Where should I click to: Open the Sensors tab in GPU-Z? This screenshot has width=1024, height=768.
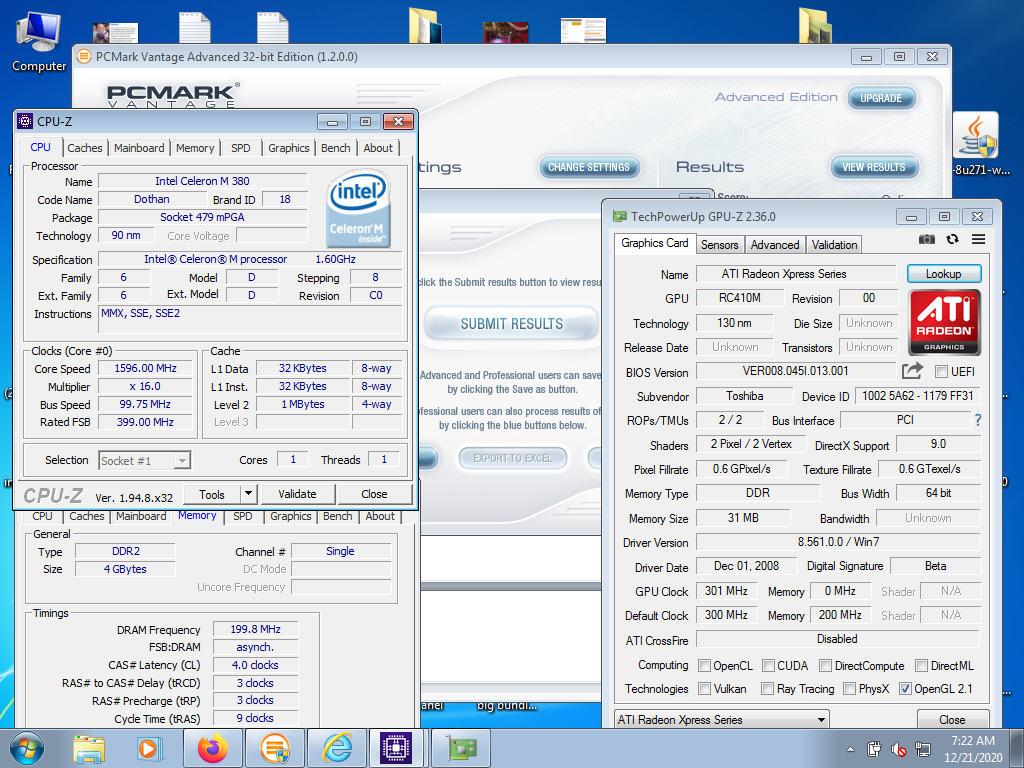click(x=719, y=245)
